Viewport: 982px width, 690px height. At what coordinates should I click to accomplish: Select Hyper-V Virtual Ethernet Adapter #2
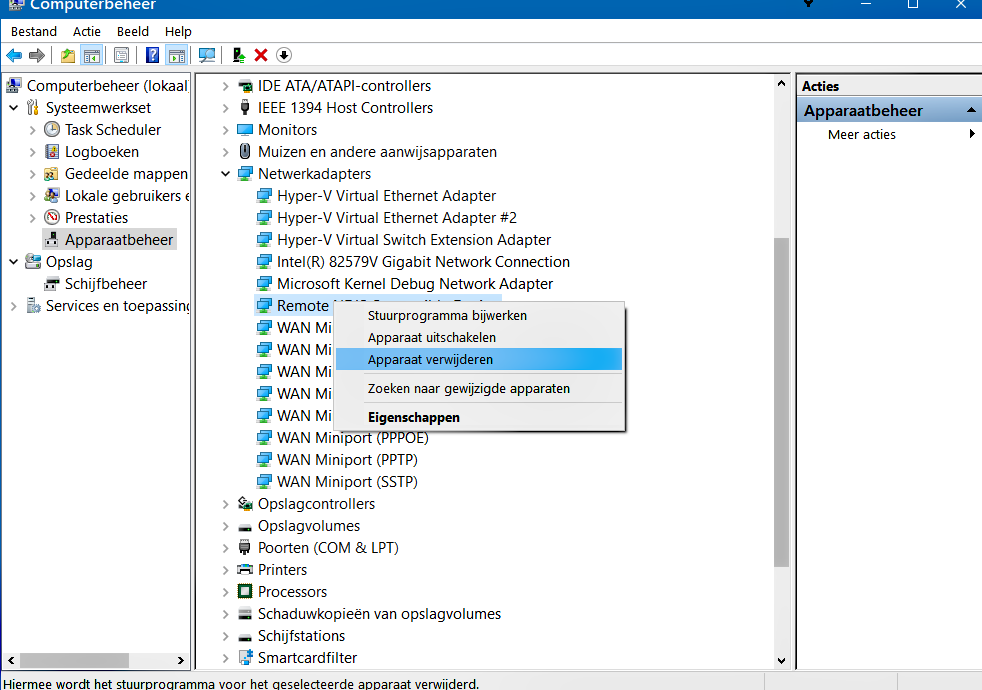coord(396,218)
